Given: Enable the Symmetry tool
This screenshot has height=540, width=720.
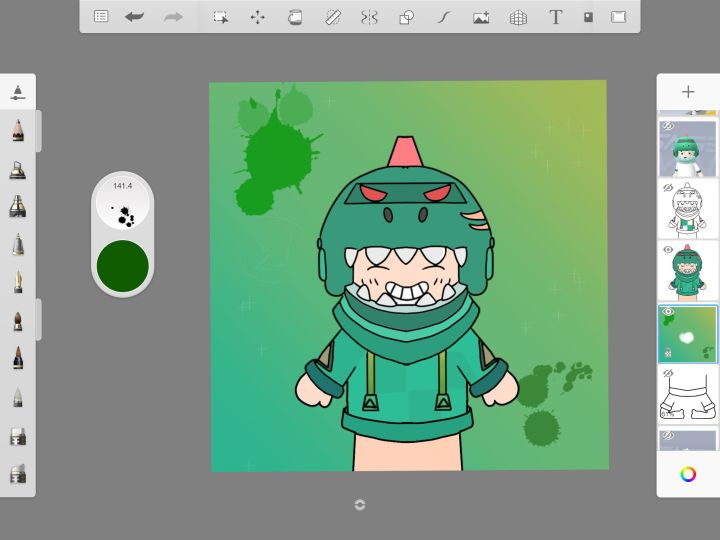Looking at the screenshot, I should (x=369, y=17).
